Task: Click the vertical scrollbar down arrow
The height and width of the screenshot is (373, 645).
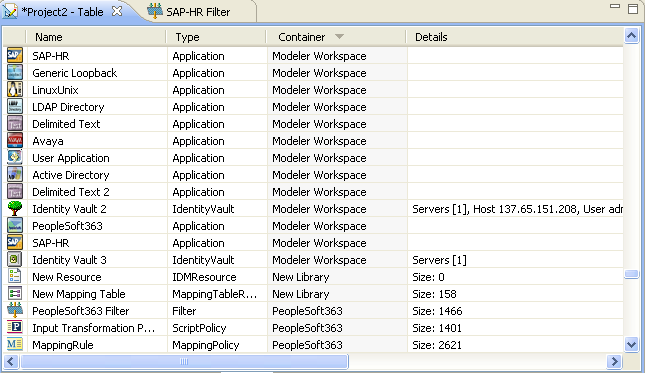Action: (x=631, y=344)
